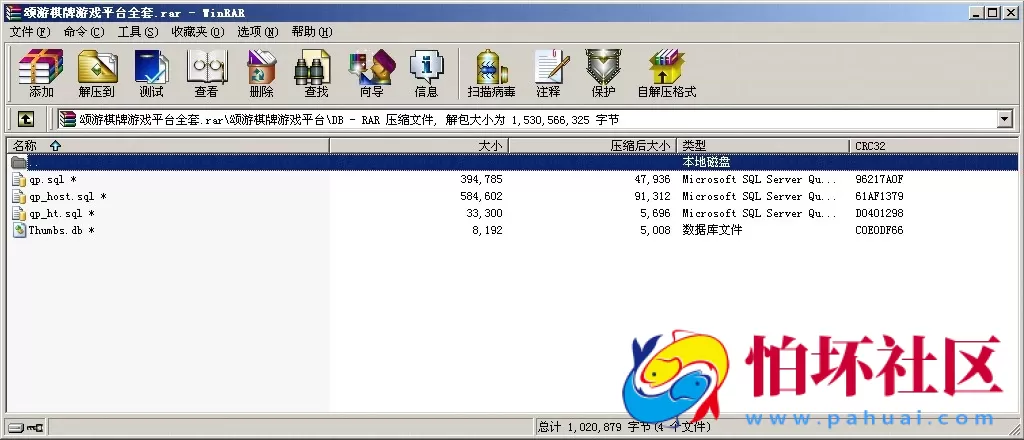This screenshot has height=440, width=1024.
Task: Open the Options (选项) menu
Action: 257,32
